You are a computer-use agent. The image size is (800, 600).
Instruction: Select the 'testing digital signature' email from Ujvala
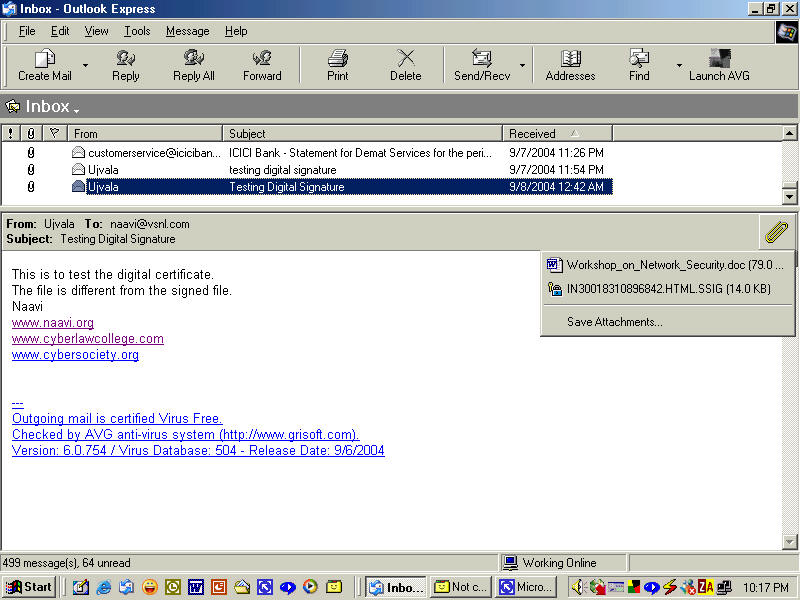point(306,170)
